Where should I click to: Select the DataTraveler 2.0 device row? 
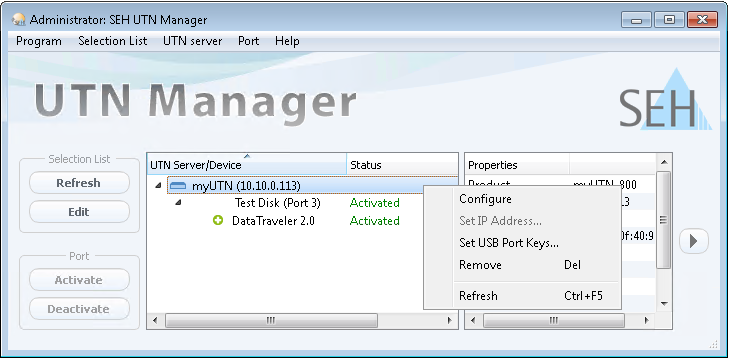point(273,221)
